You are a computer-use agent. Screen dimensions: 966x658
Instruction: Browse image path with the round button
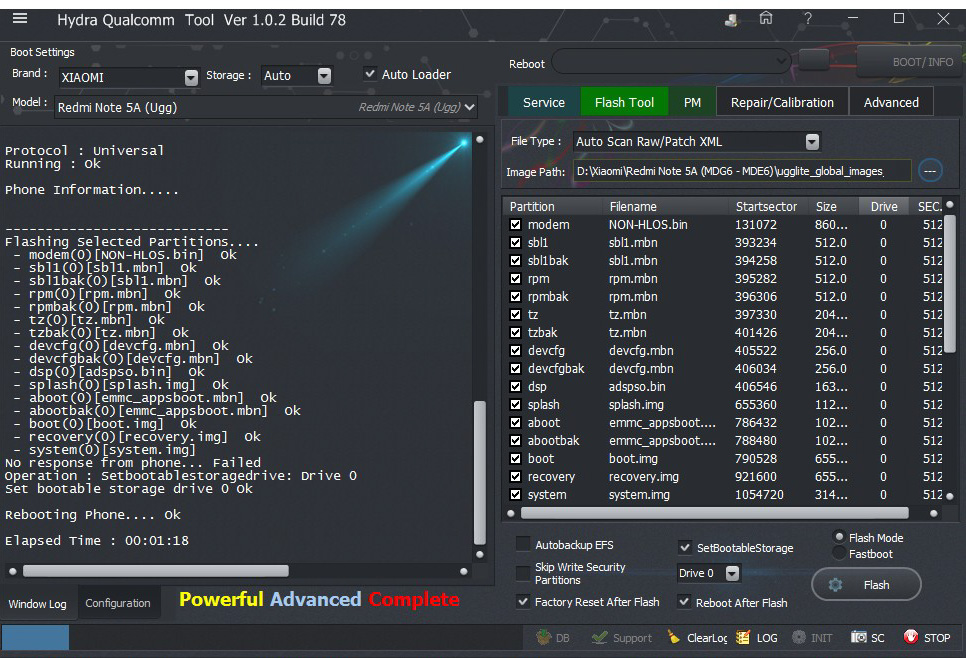tap(930, 171)
